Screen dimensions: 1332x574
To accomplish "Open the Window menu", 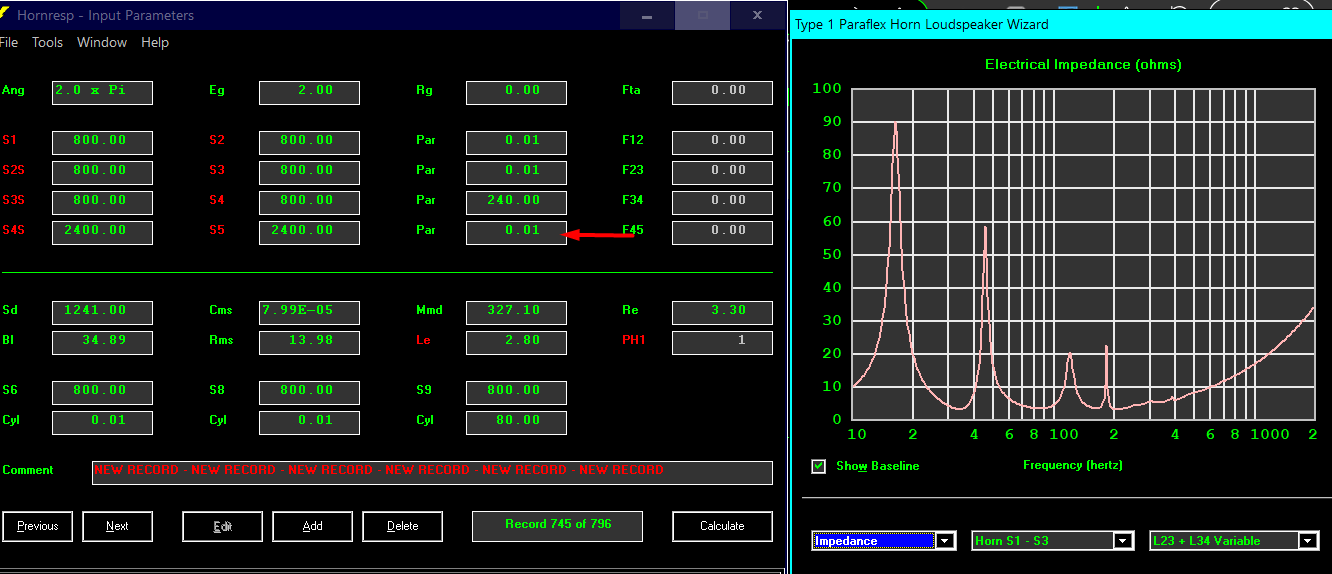I will [102, 42].
